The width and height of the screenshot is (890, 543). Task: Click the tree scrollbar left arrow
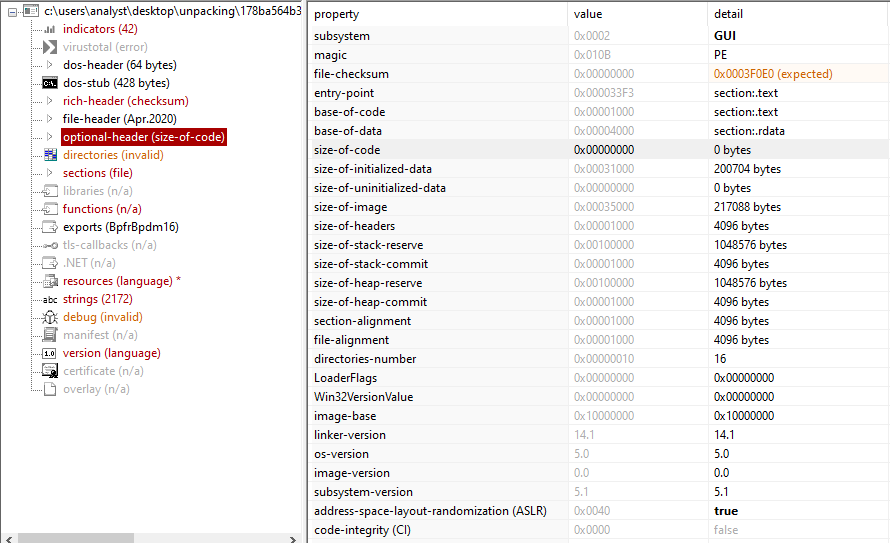(9, 538)
